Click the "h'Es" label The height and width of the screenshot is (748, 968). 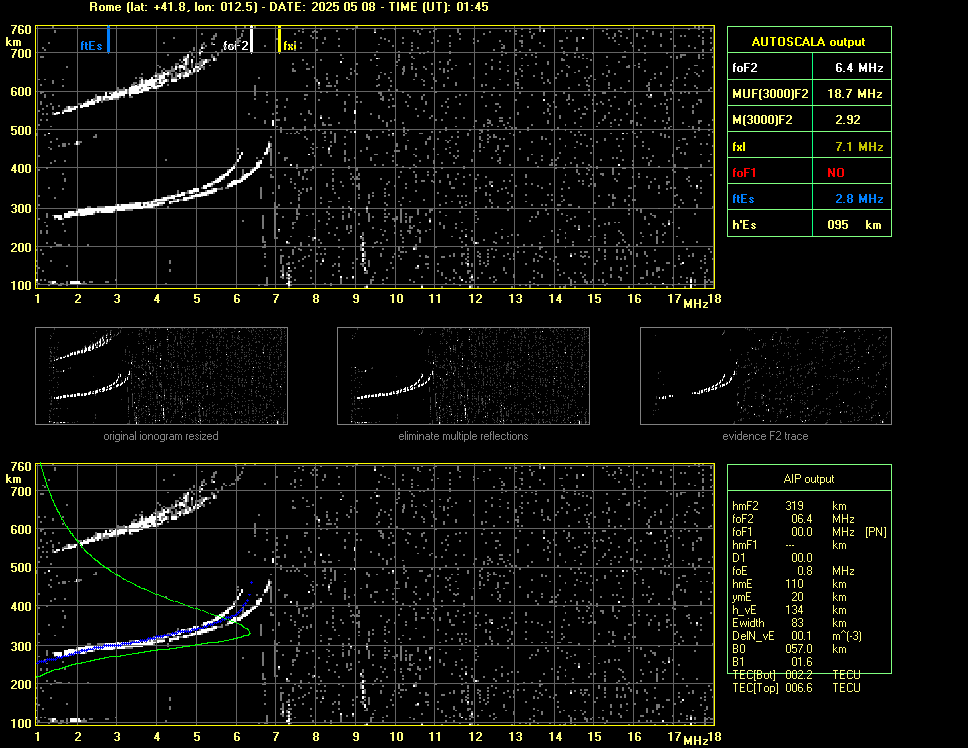click(744, 225)
